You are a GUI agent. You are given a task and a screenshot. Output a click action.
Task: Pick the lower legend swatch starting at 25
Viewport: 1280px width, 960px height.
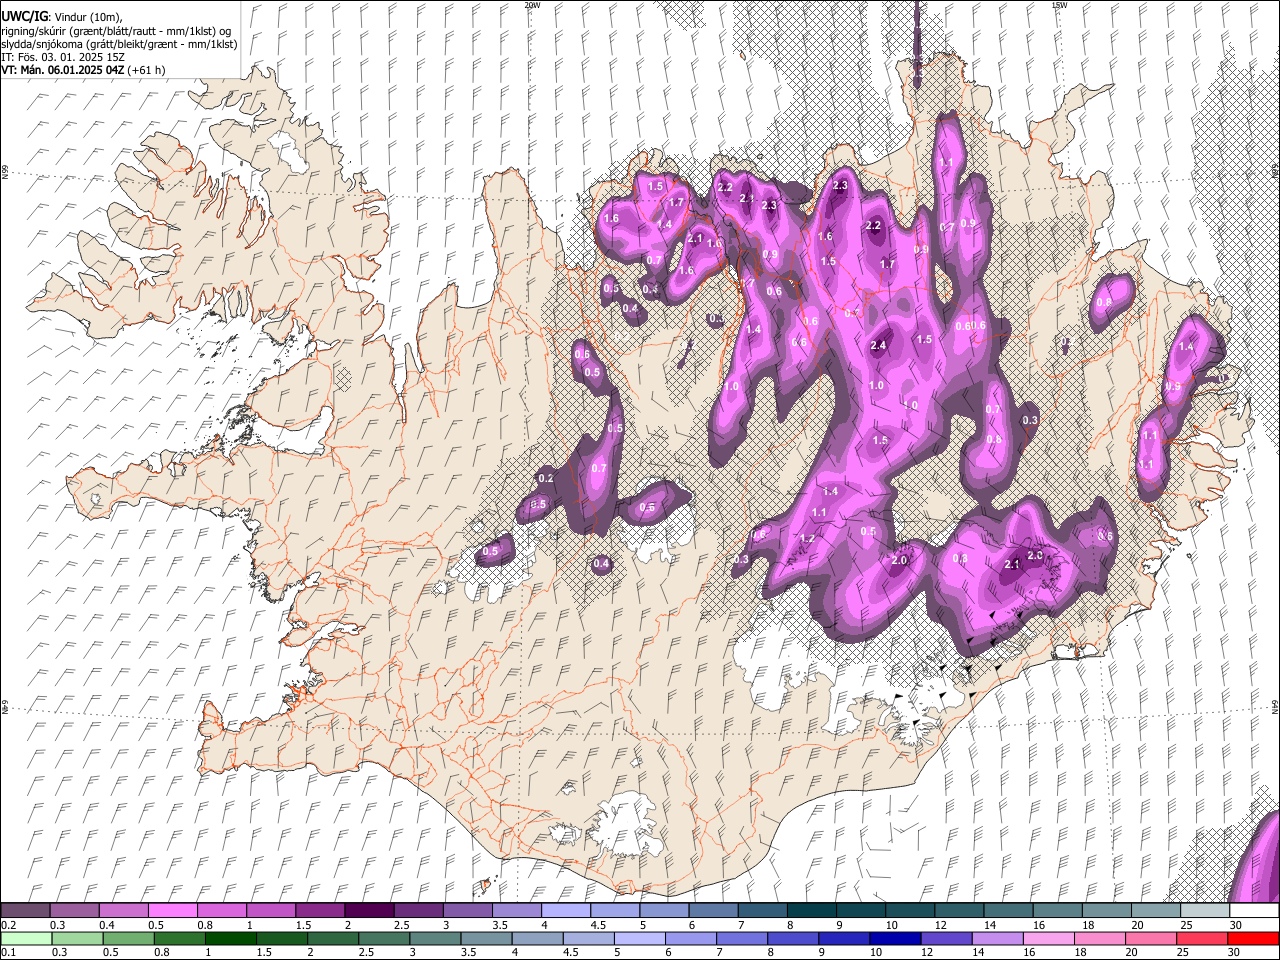(1201, 938)
